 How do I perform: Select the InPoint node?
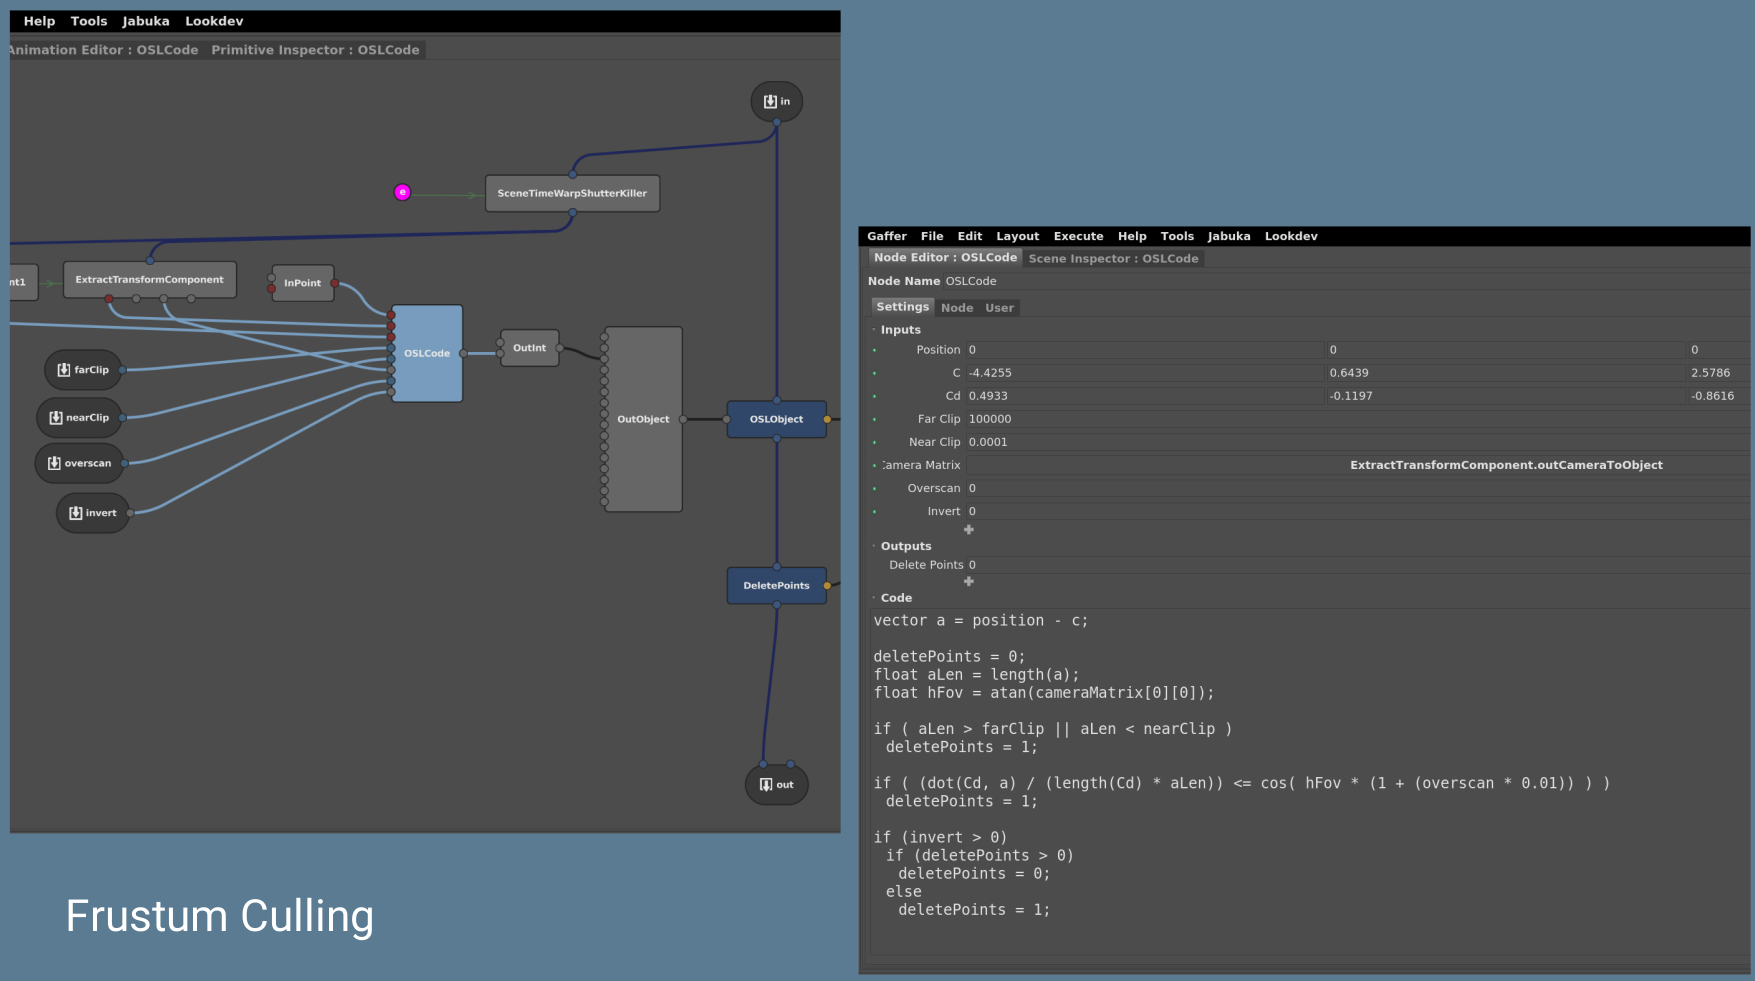click(302, 283)
